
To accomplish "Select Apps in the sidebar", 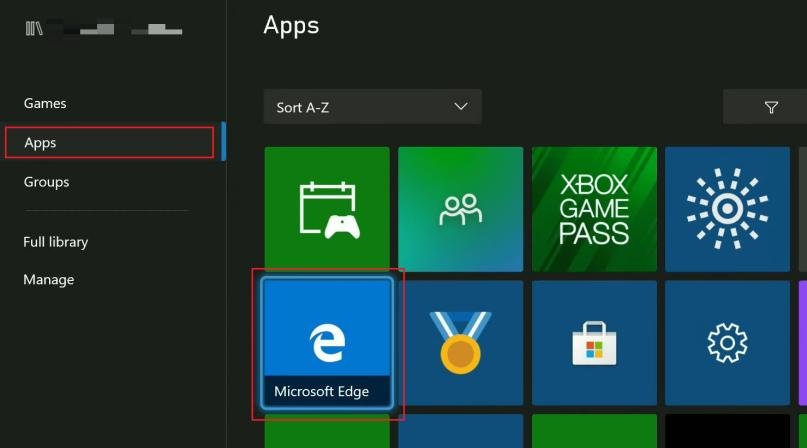I will tap(40, 143).
